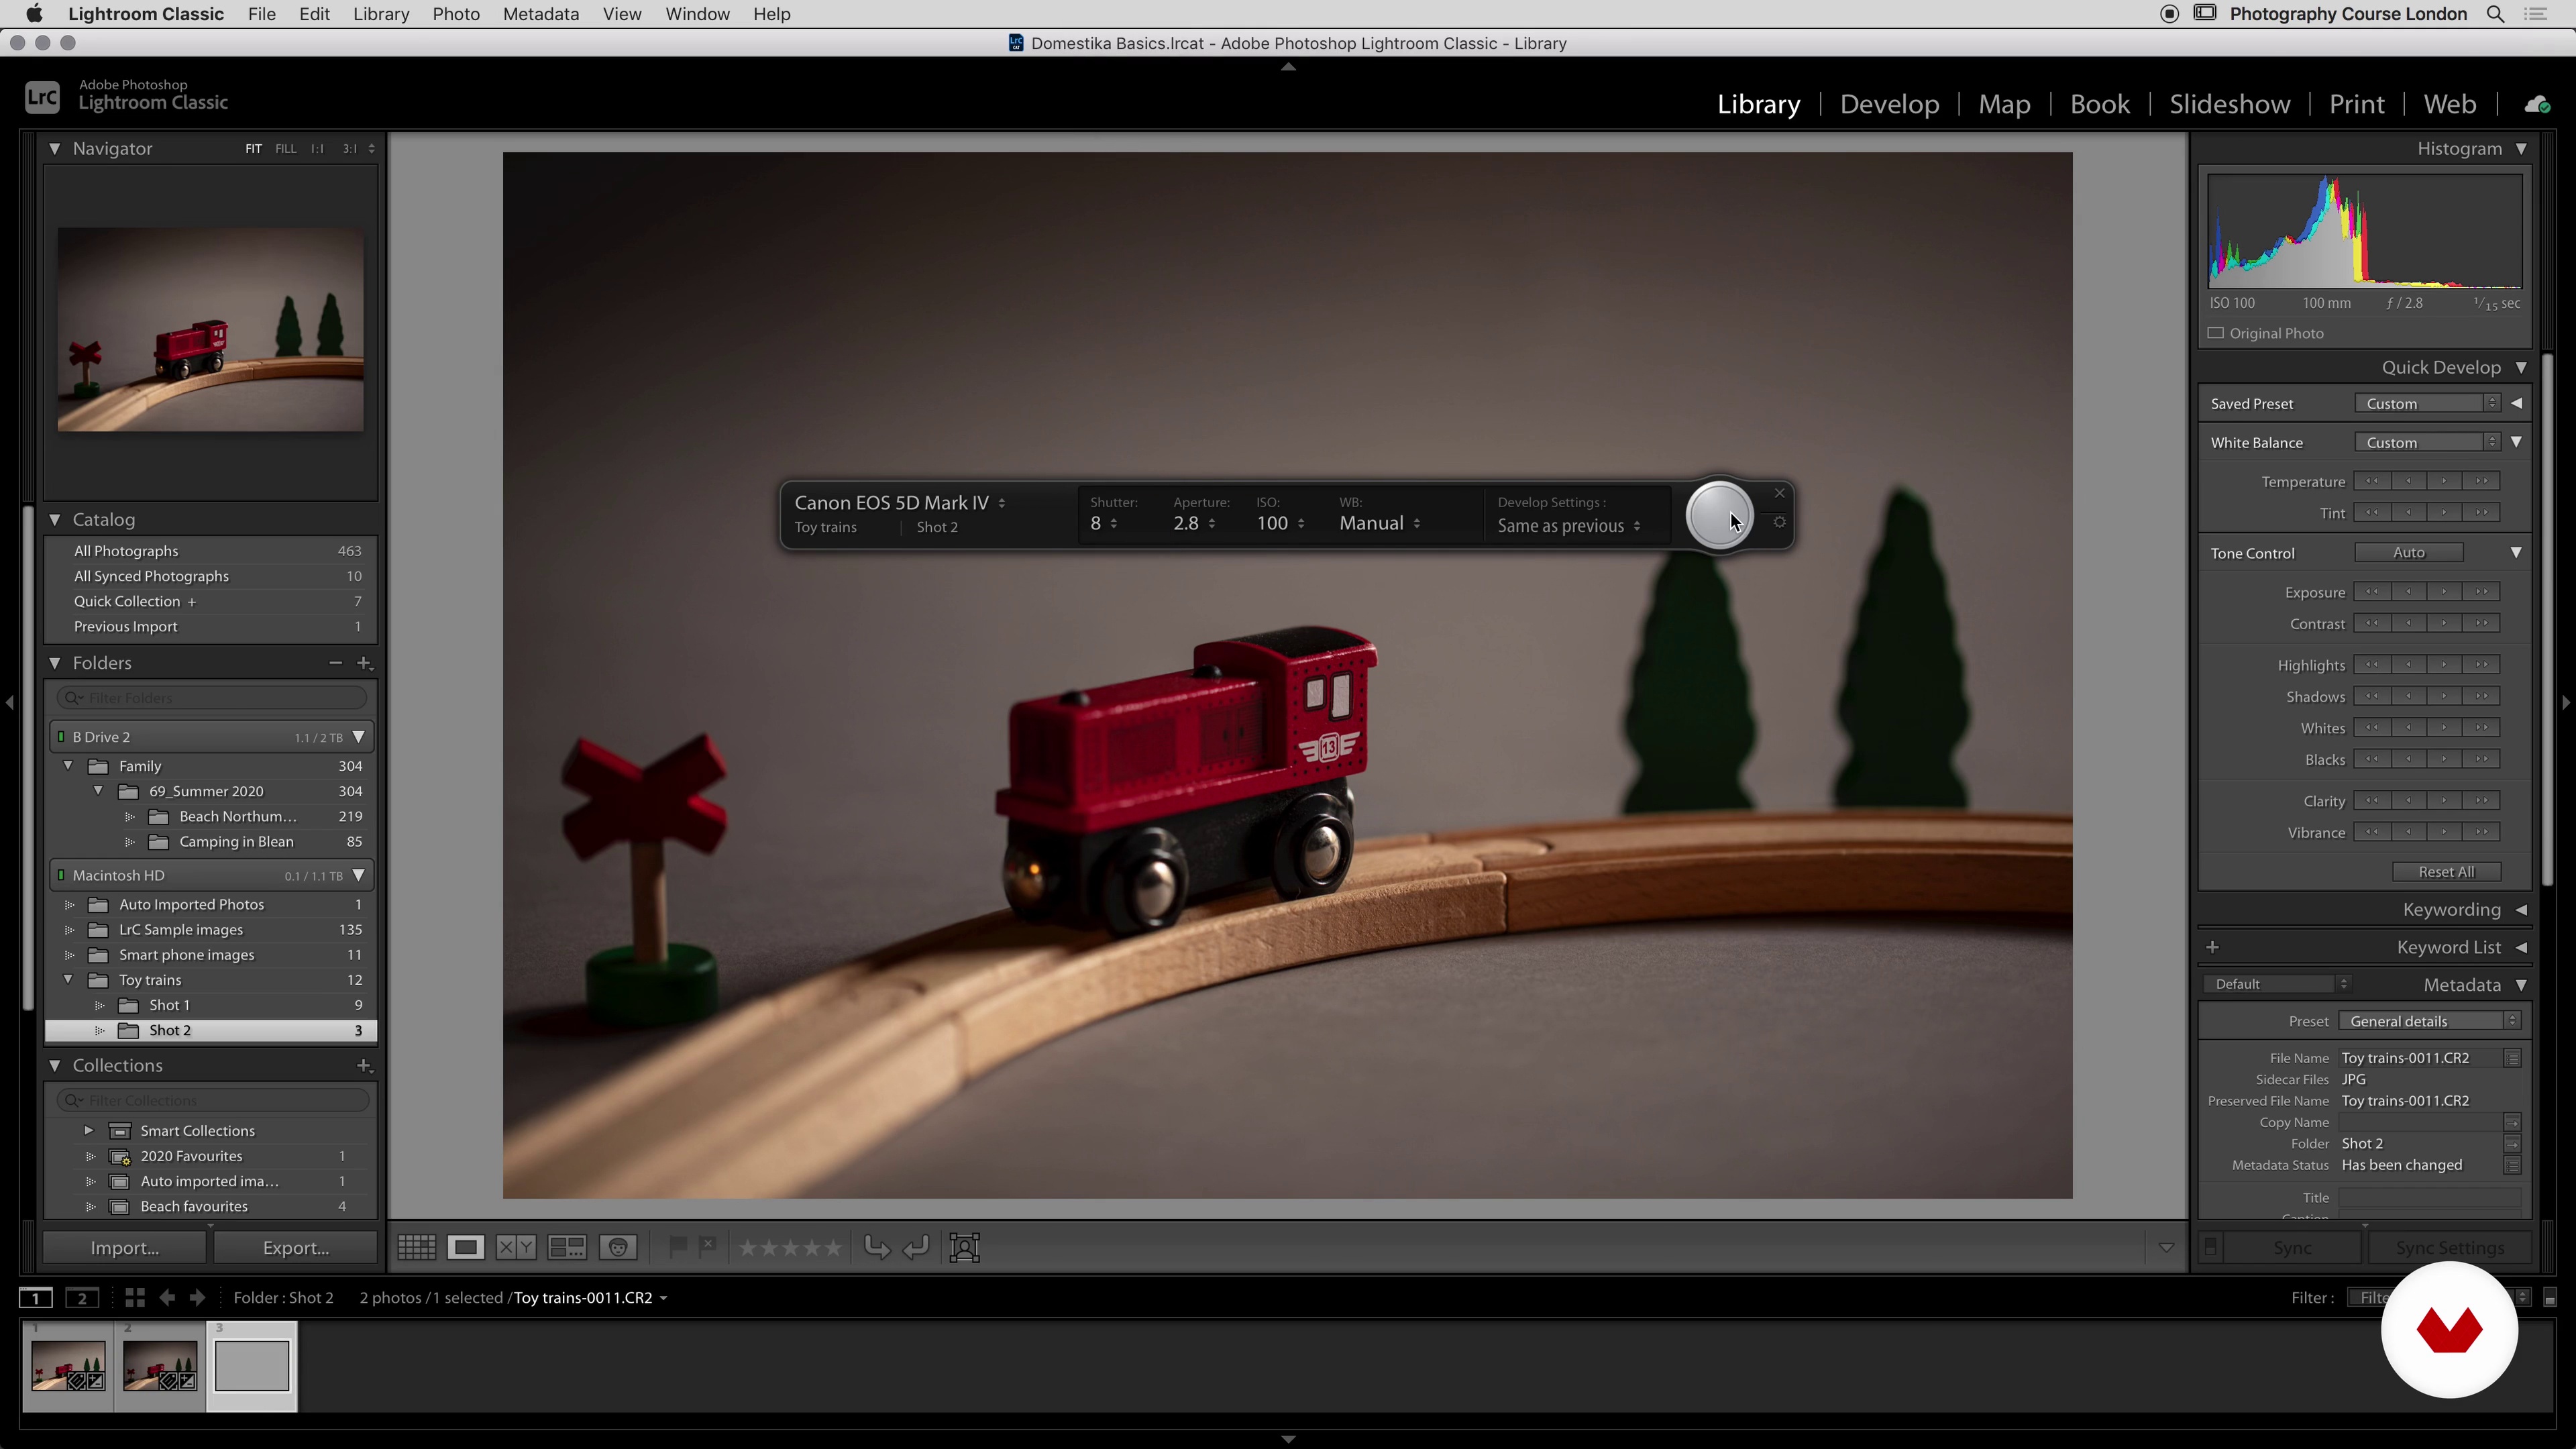Toggle auto sync switch beside Sync

(x=2210, y=1247)
